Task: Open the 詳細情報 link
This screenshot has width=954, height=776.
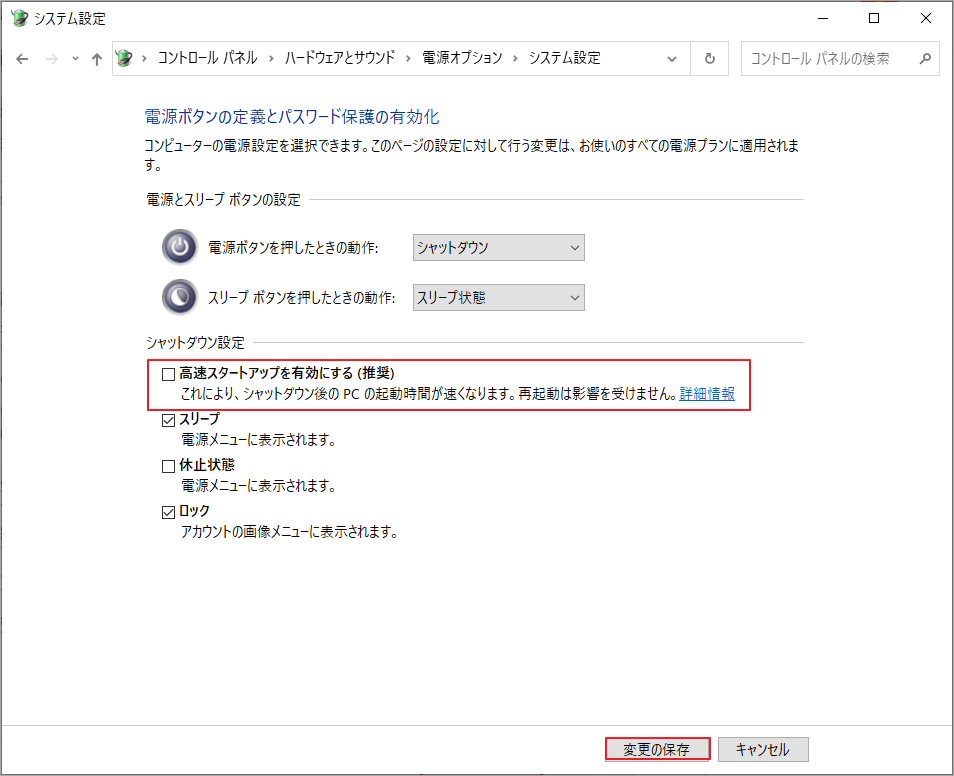Action: pyautogui.click(x=707, y=394)
